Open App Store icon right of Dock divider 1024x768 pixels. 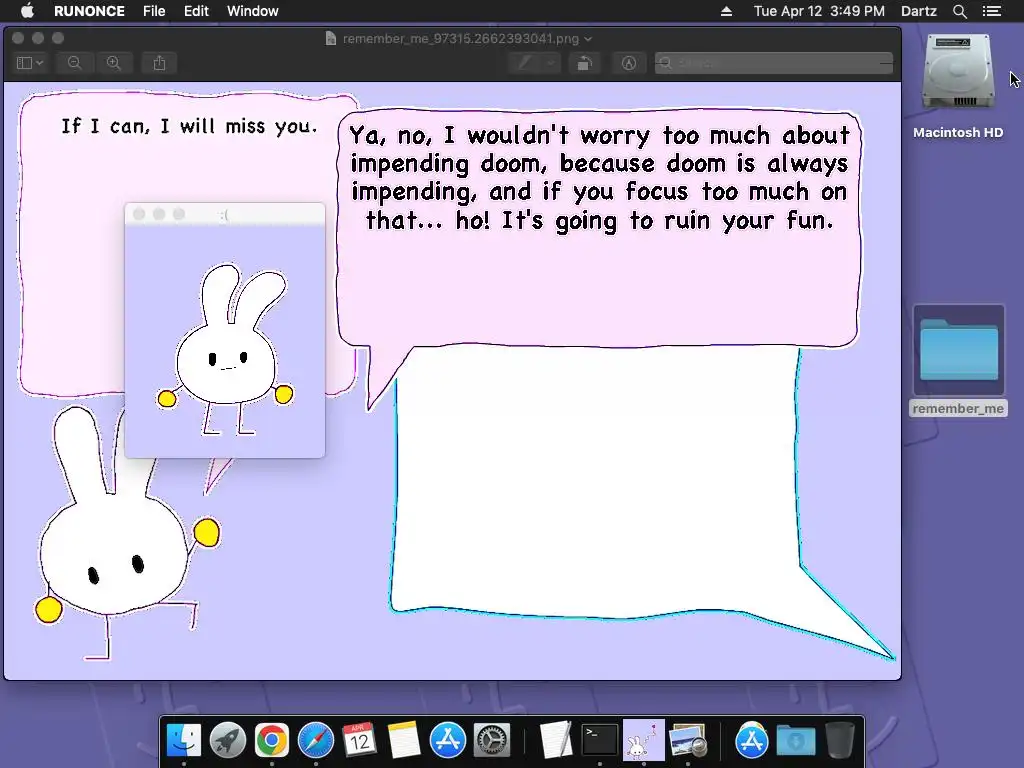coord(752,741)
